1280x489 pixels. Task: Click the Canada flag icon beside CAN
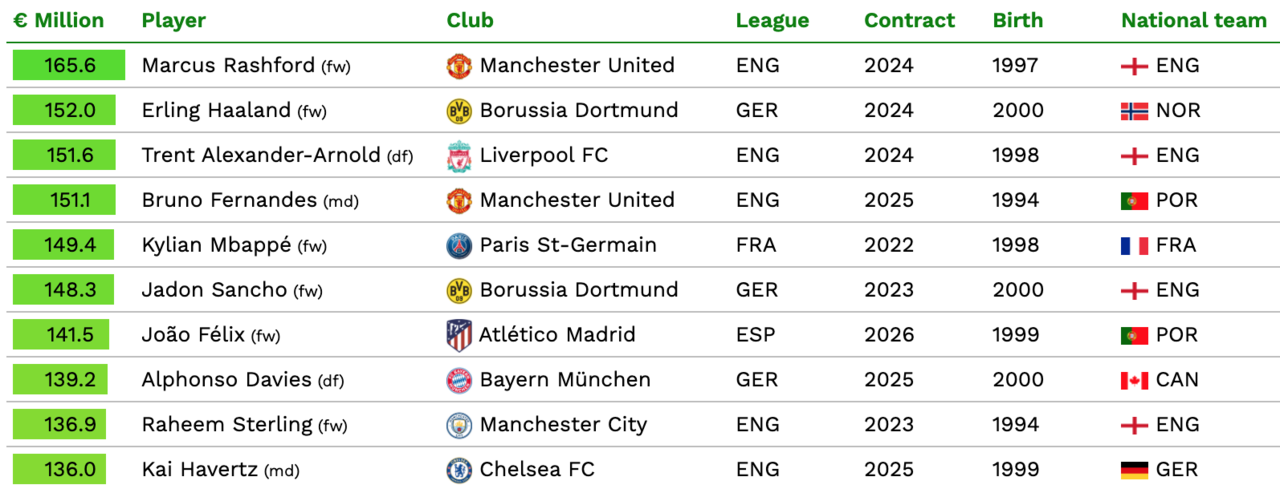click(x=1134, y=381)
